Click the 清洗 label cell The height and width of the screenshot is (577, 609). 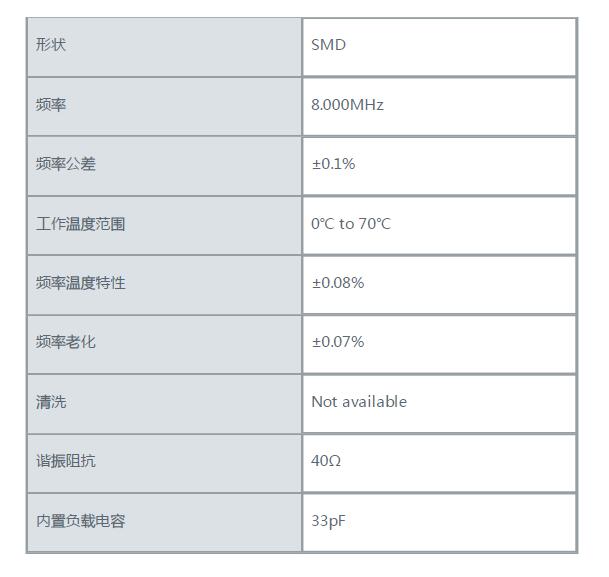click(x=51, y=402)
